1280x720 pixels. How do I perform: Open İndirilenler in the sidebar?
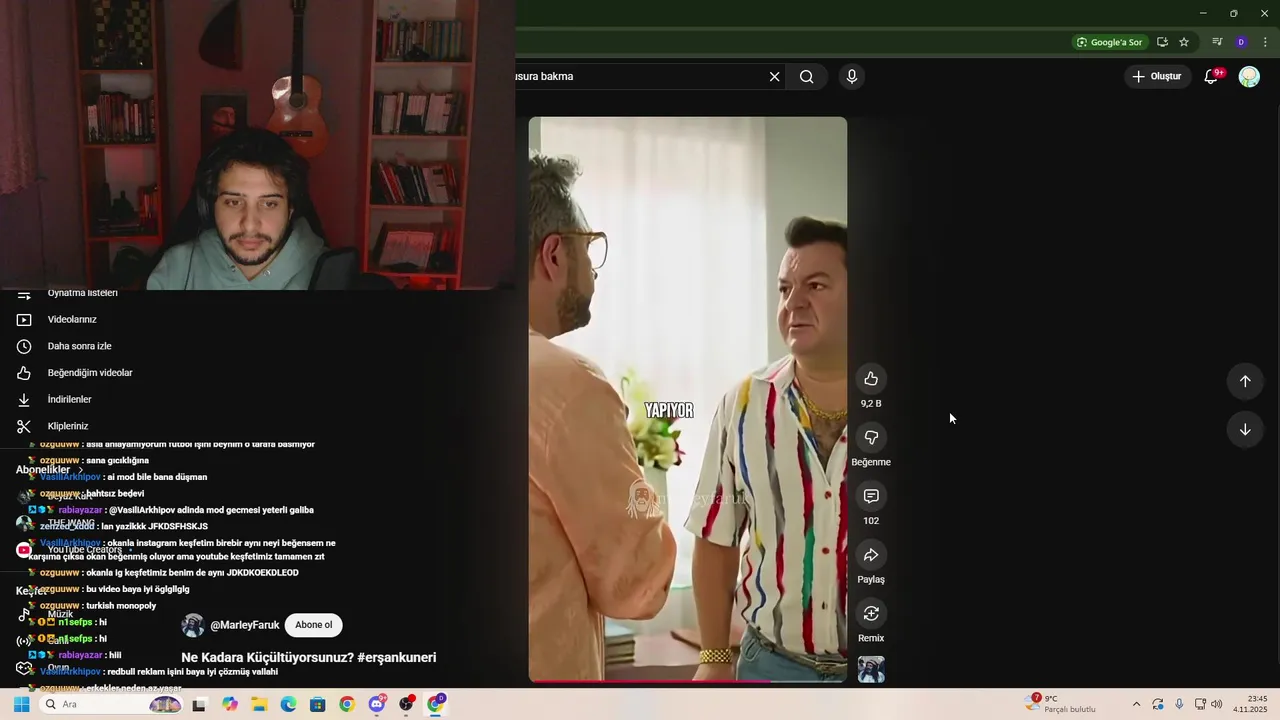pos(69,400)
